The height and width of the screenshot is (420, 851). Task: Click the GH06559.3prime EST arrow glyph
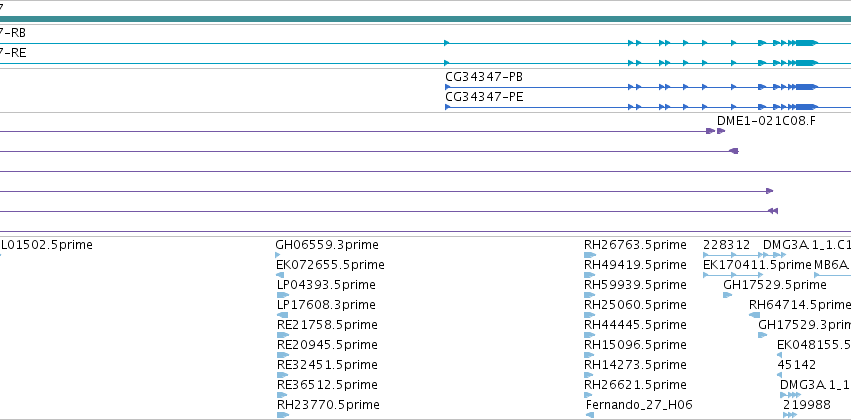tap(278, 254)
